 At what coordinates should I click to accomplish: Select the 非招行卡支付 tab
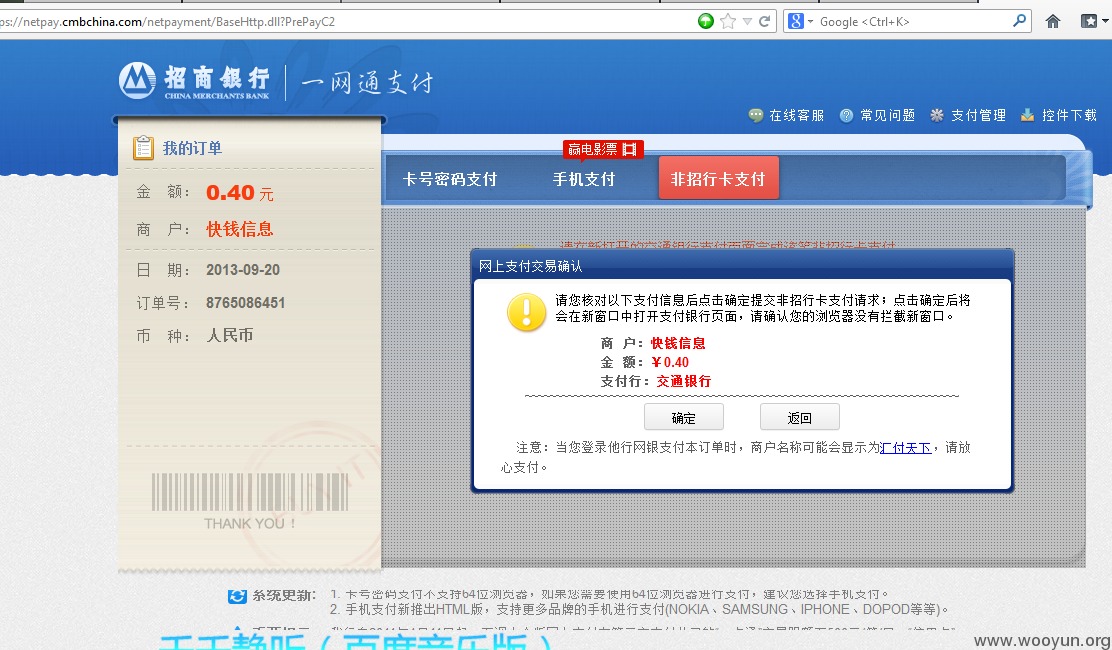tap(718, 179)
